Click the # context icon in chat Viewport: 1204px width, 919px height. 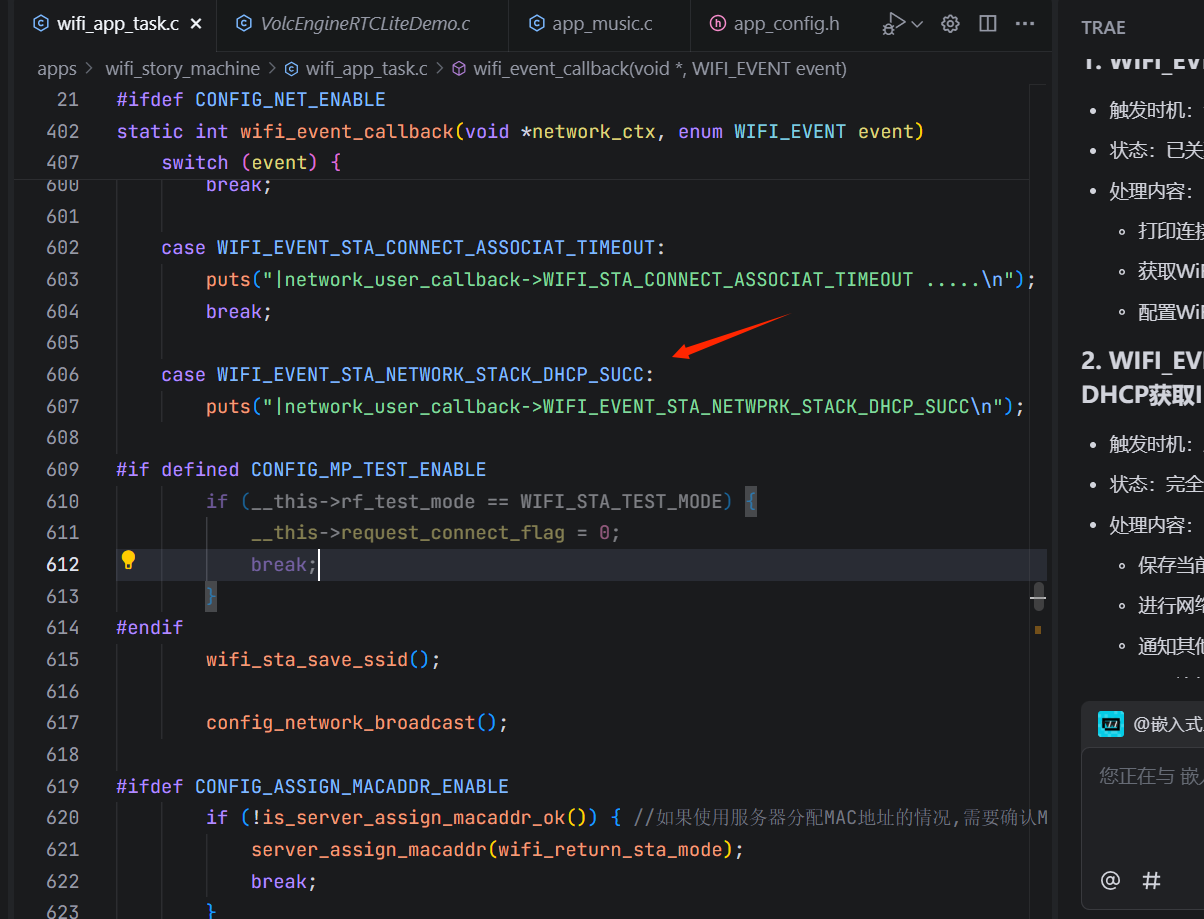pos(1152,880)
